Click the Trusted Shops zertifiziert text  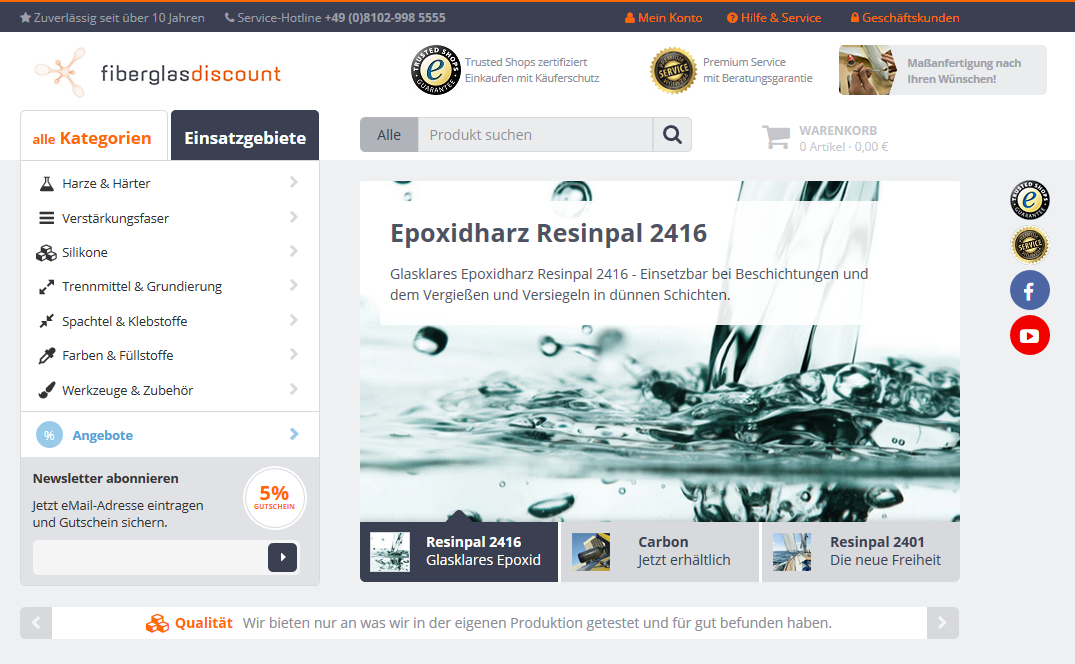(526, 62)
